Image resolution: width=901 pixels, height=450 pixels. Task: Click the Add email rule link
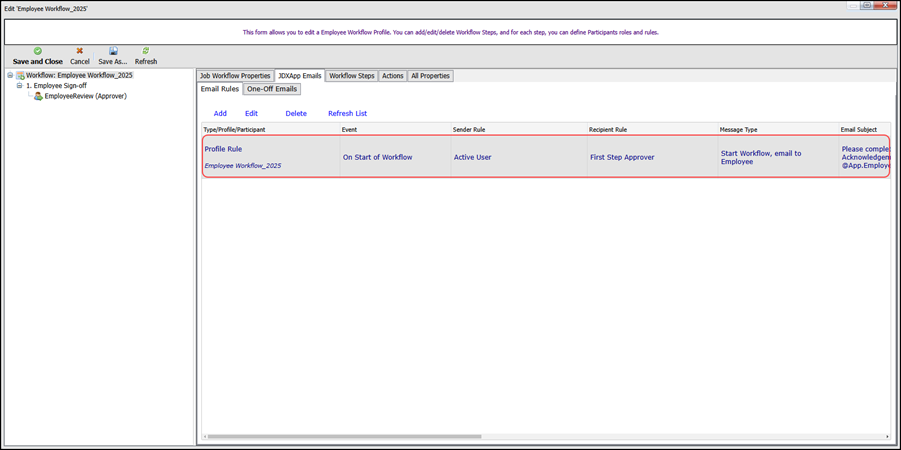click(x=220, y=114)
